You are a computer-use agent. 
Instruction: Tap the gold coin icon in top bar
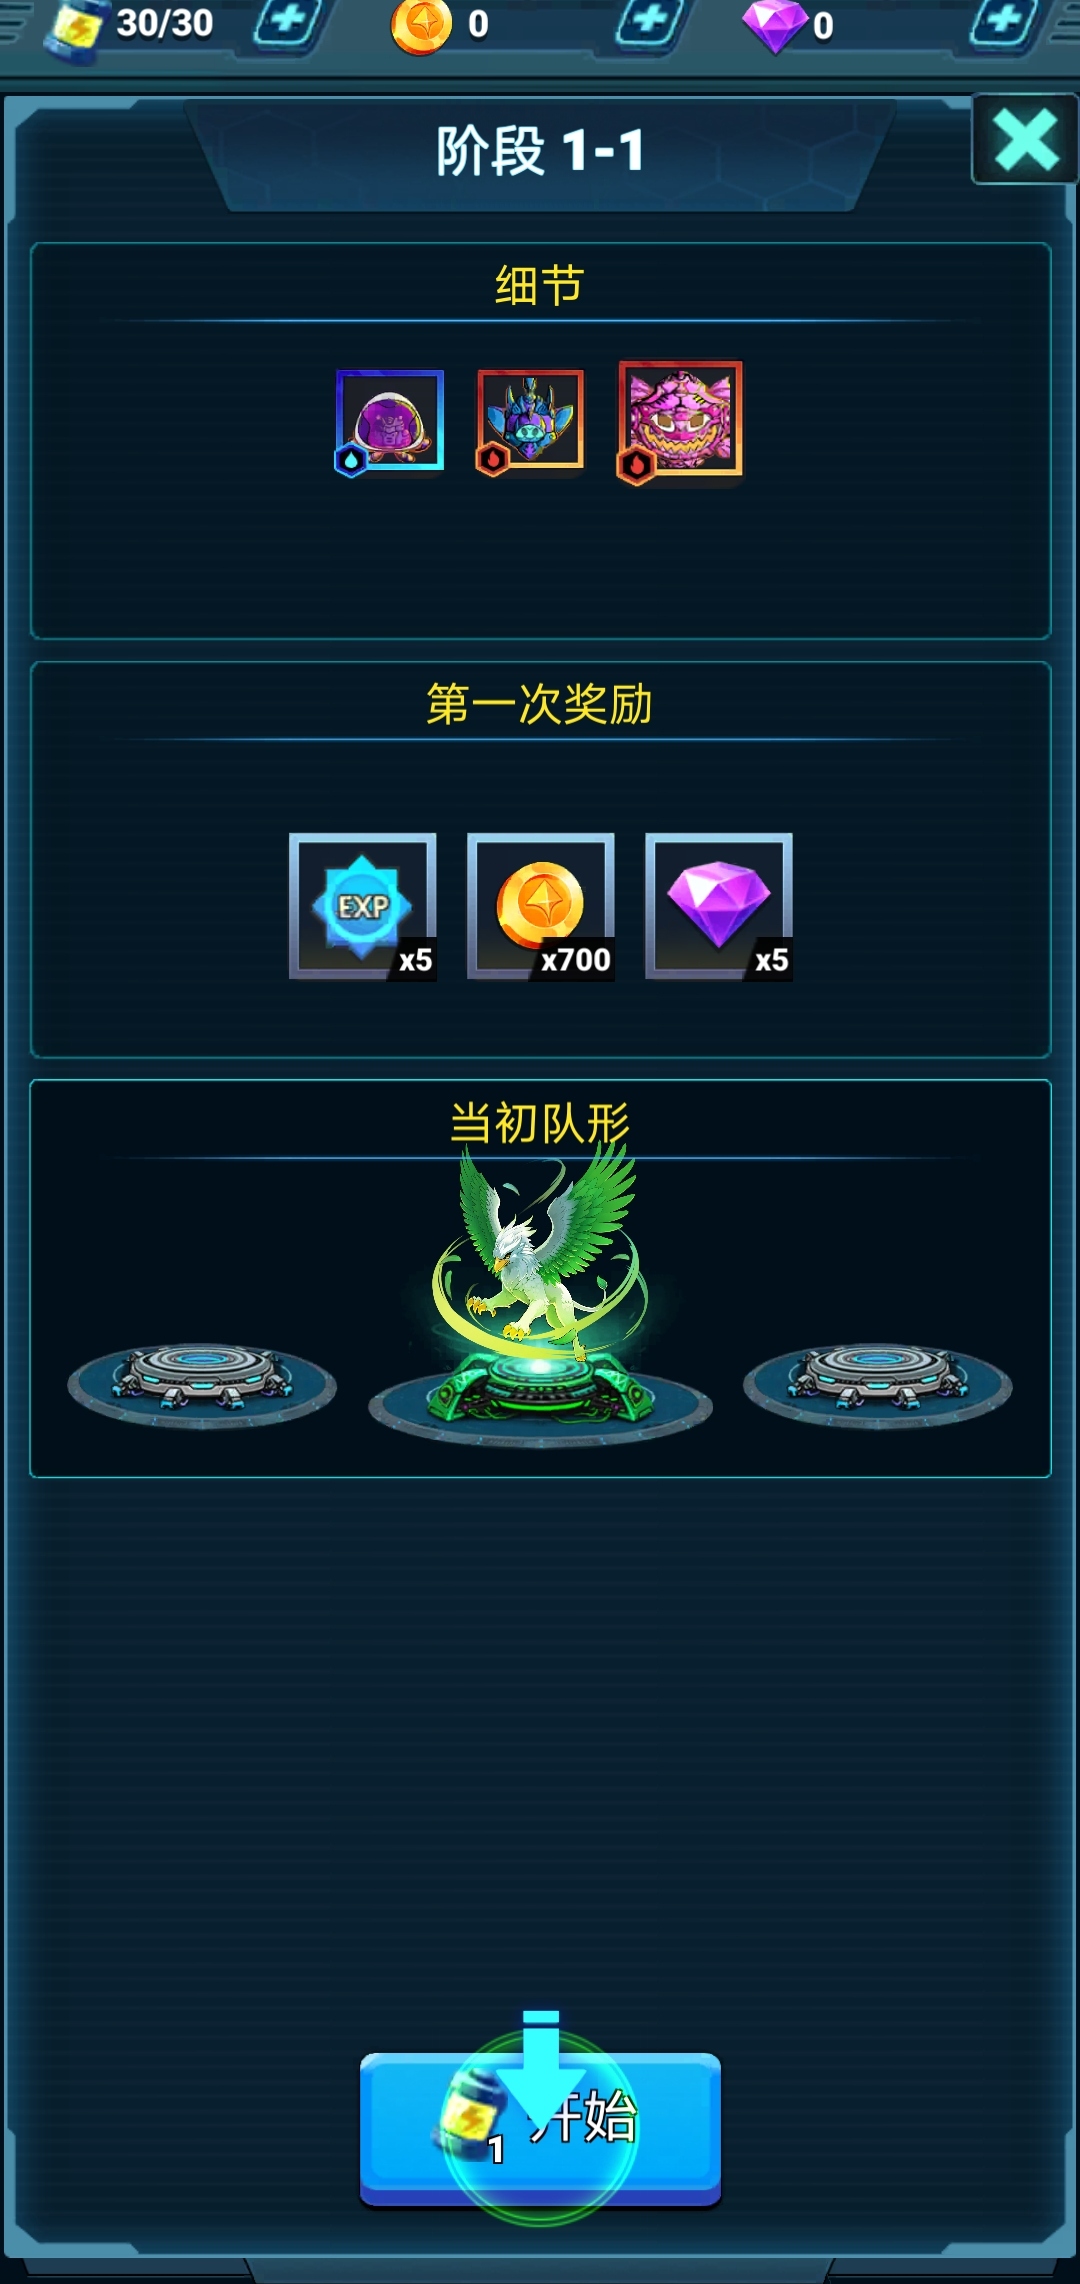click(x=421, y=26)
